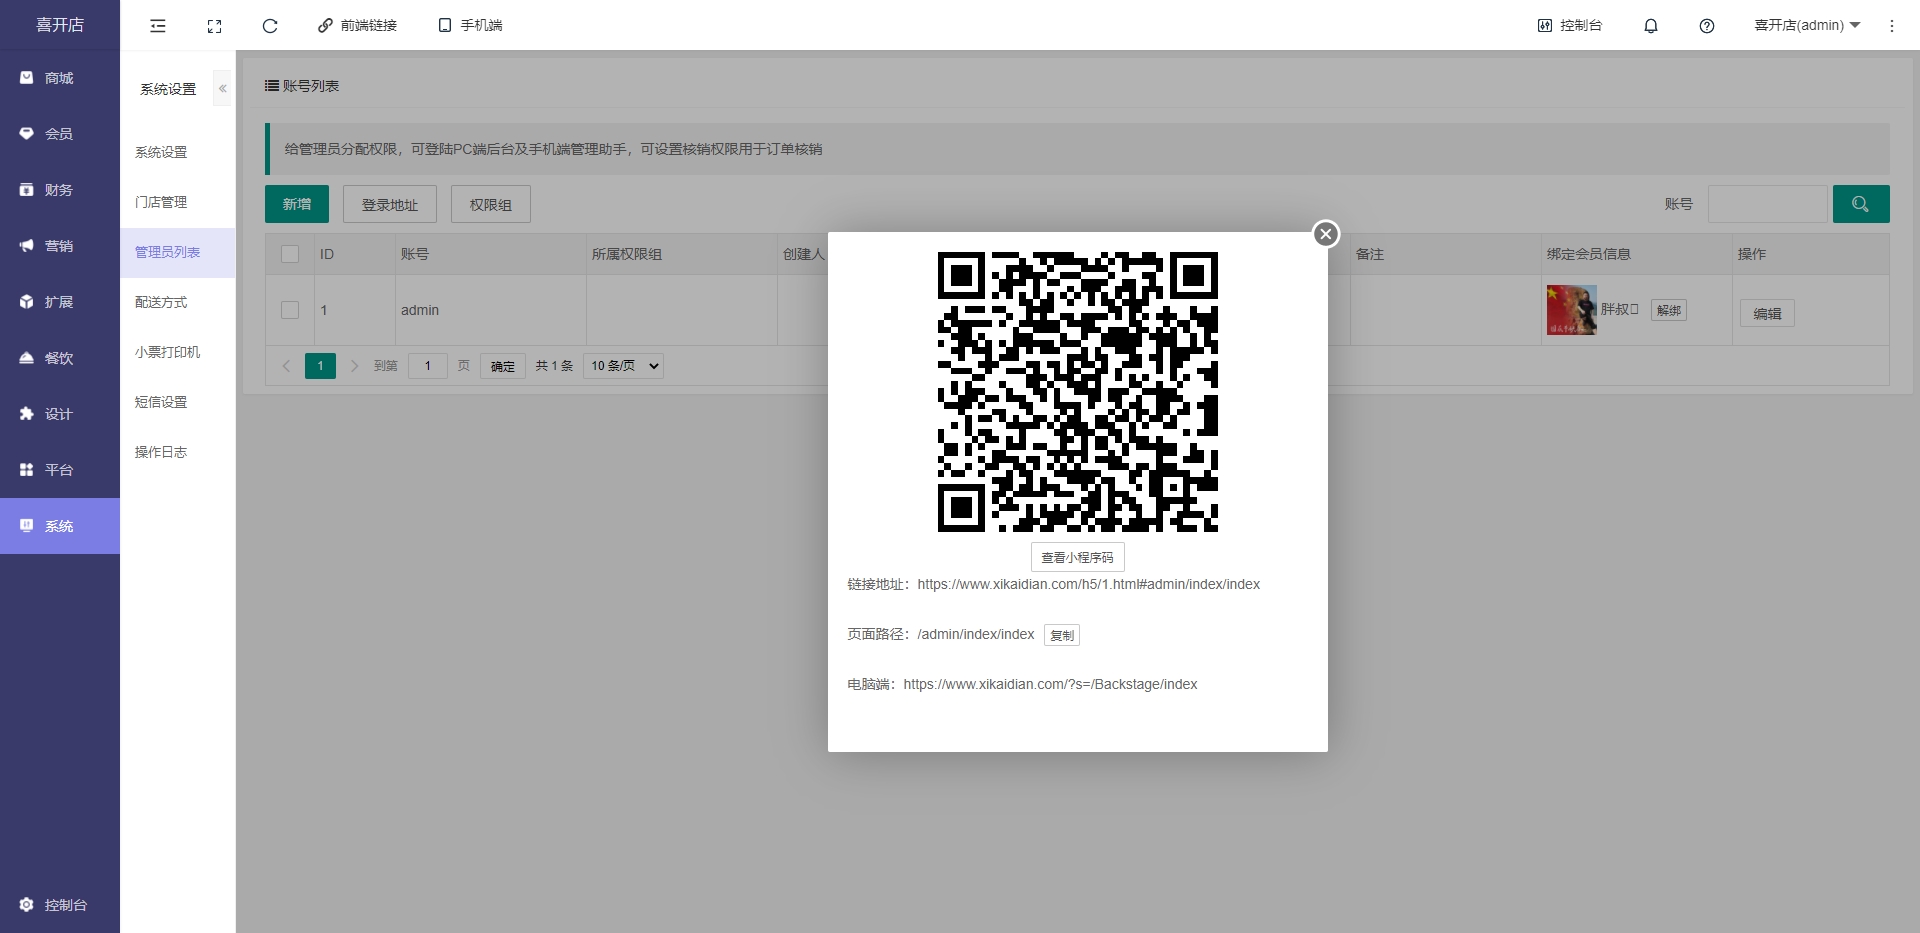This screenshot has width=1920, height=933.
Task: Go to 会员 in the sidebar
Action: pos(60,134)
